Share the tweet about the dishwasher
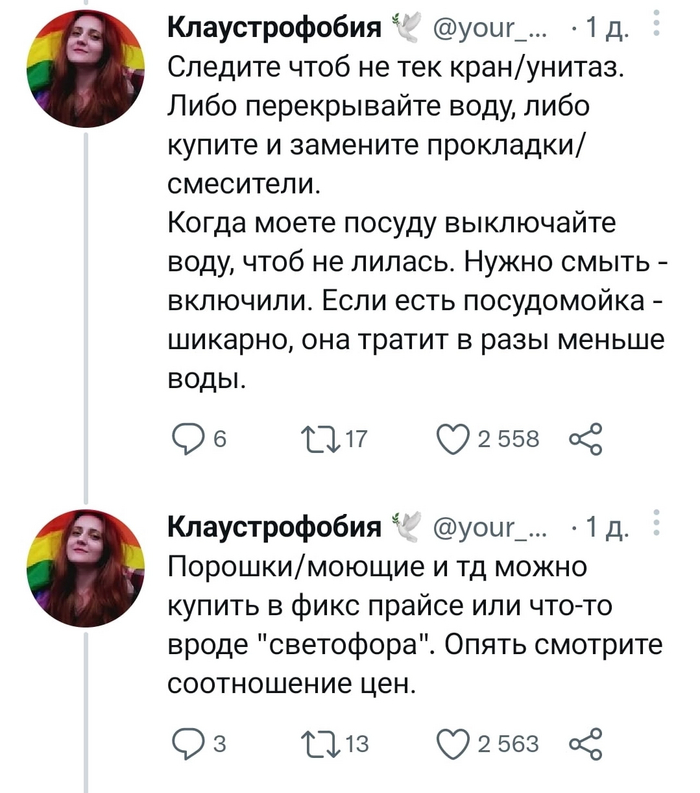The height and width of the screenshot is (793, 700). [x=586, y=439]
